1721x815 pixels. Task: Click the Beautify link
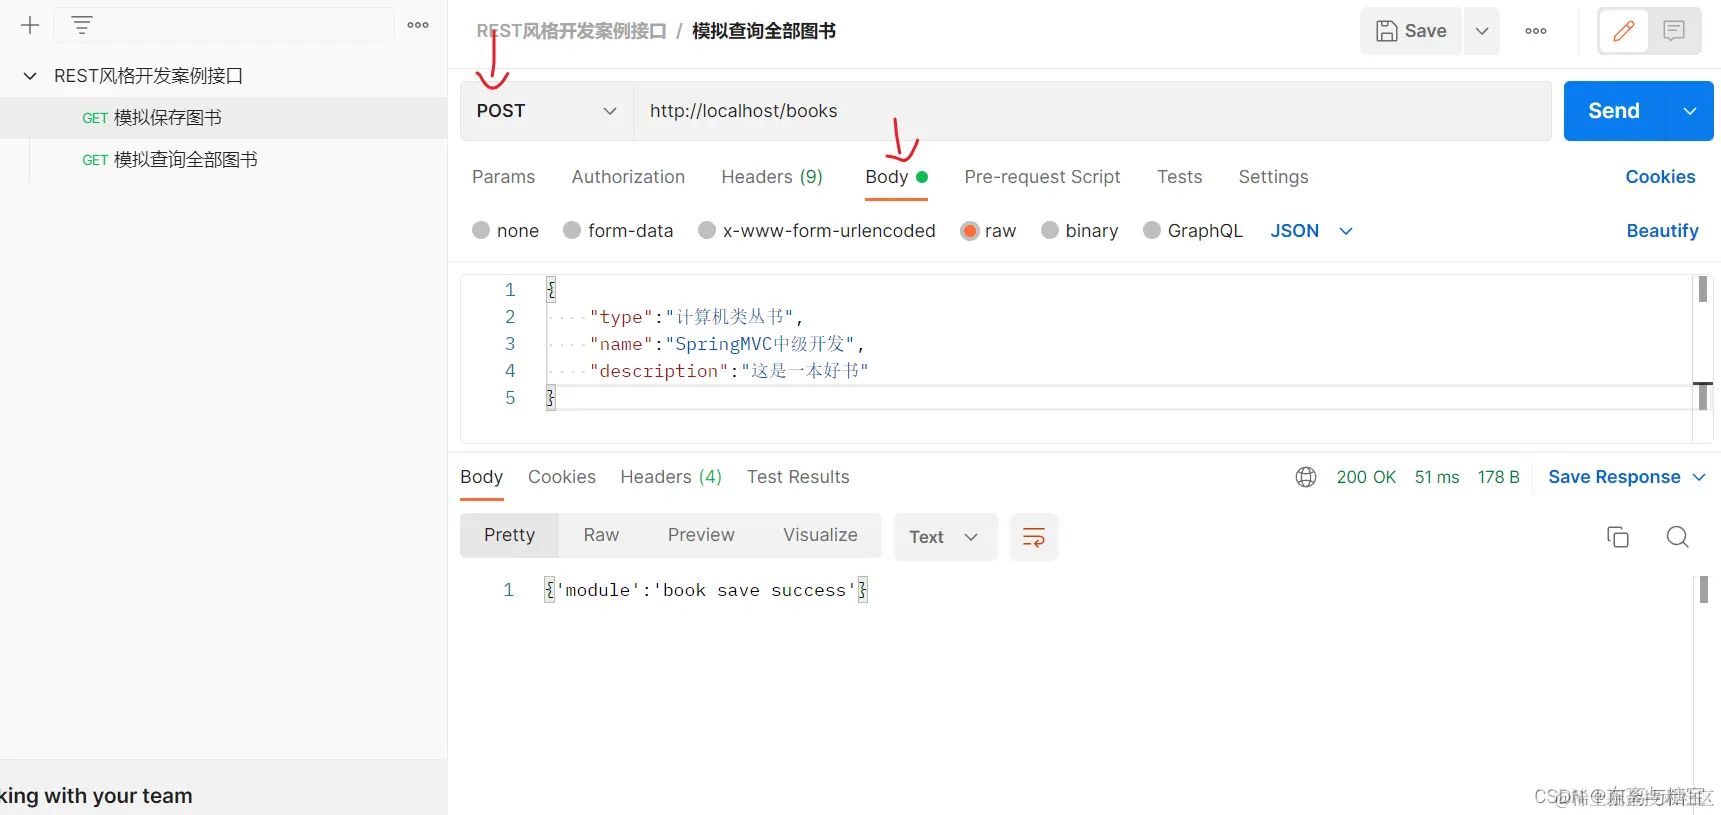click(x=1662, y=231)
